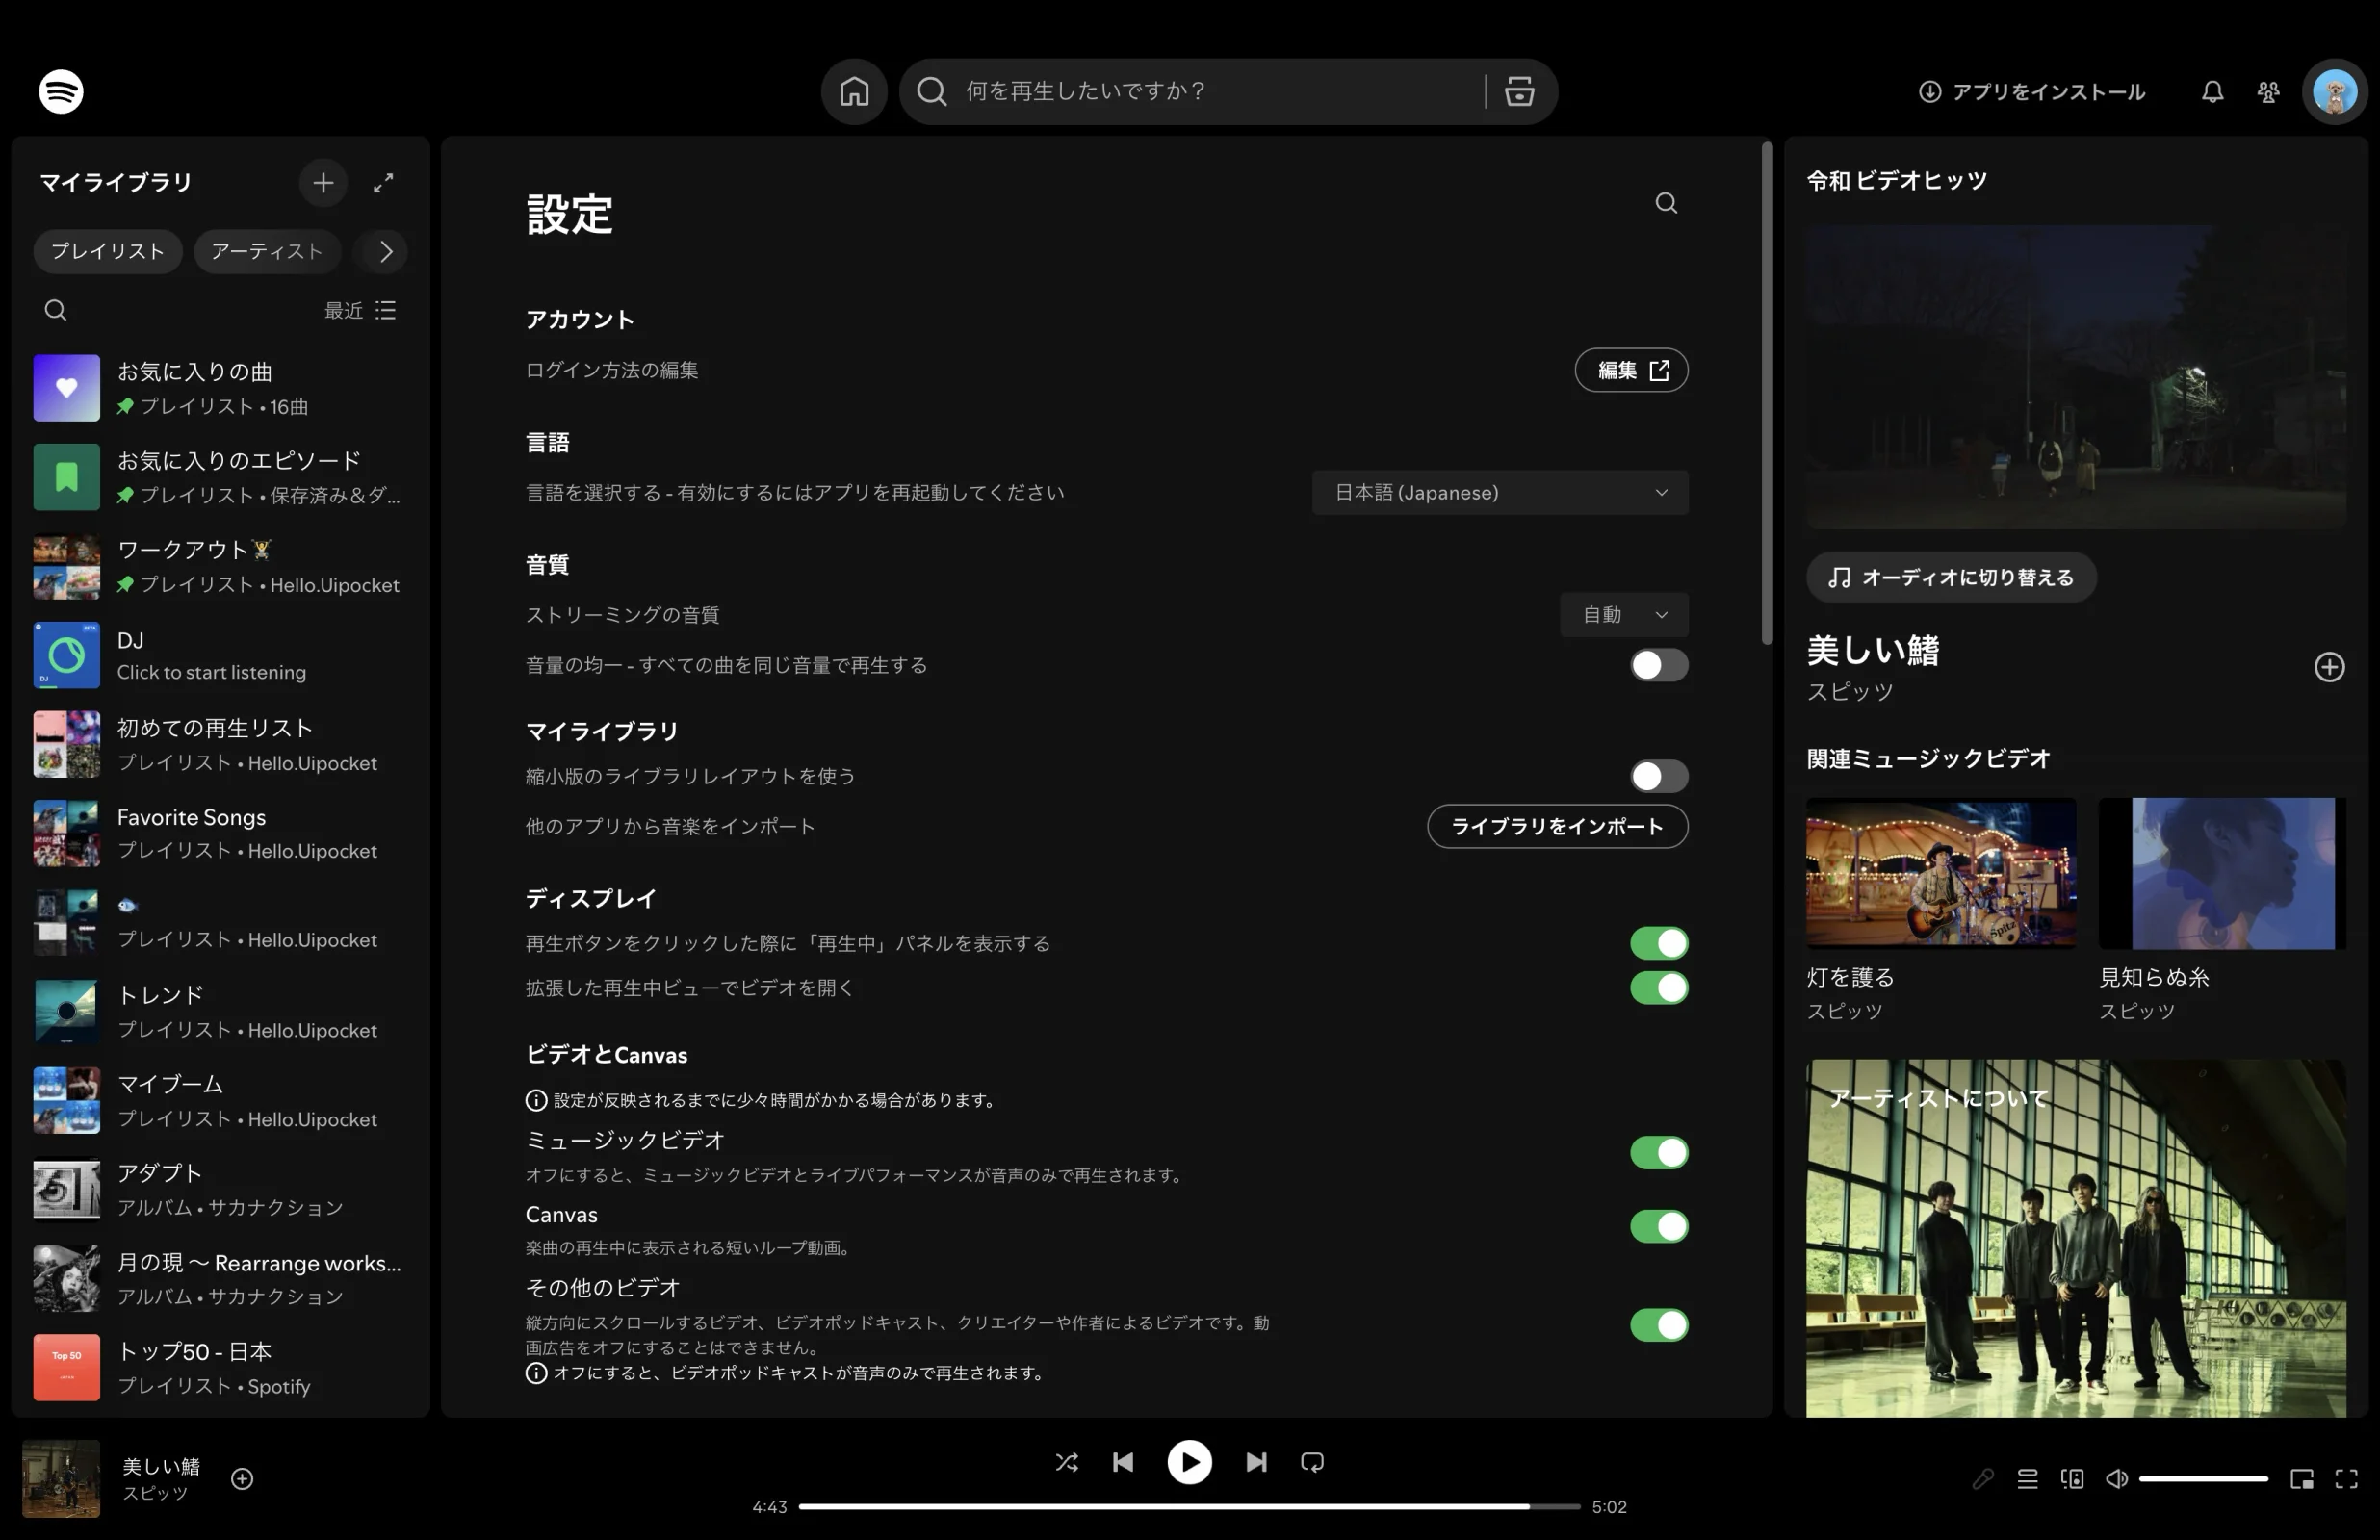Viewport: 2380px width, 1540px height.
Task: Expand My Library with arrows icon
Action: (x=383, y=183)
